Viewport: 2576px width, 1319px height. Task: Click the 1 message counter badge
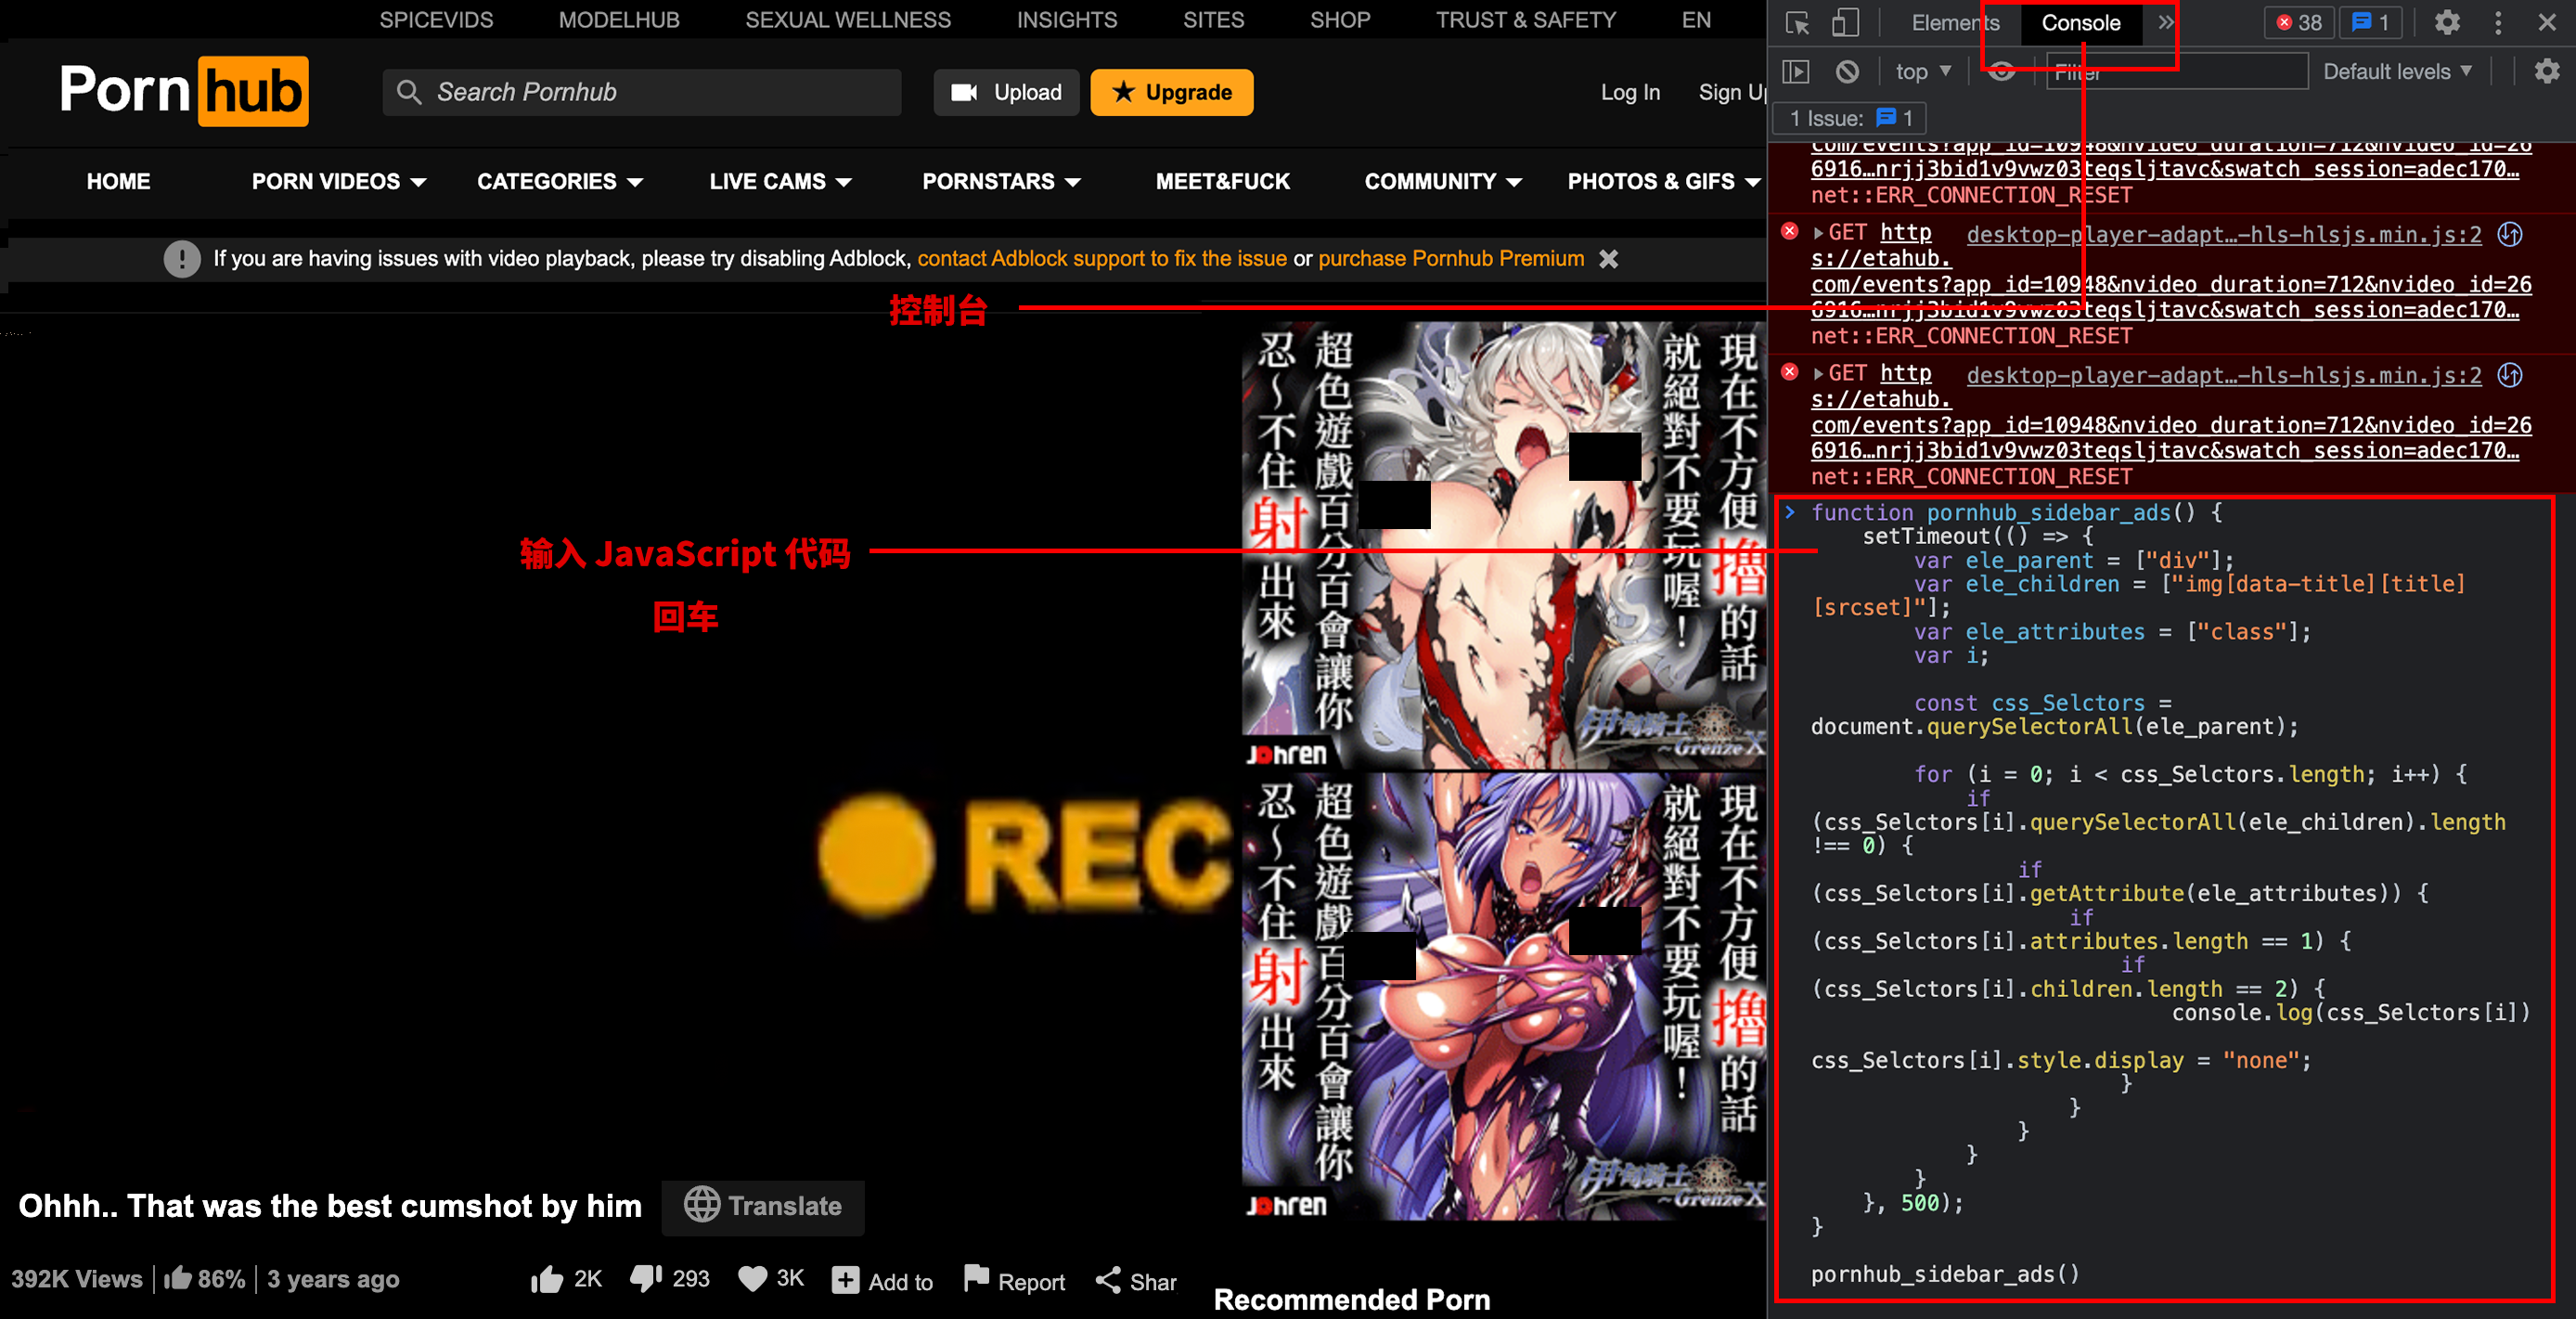click(x=2371, y=23)
